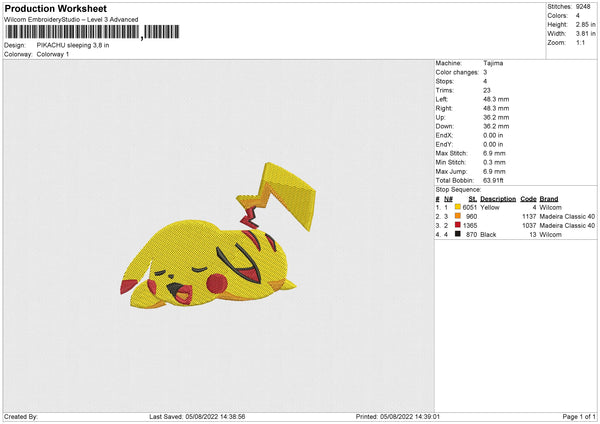This screenshot has height=424, width=600.
Task: Select the Stitches value "9248"
Action: coord(583,7)
